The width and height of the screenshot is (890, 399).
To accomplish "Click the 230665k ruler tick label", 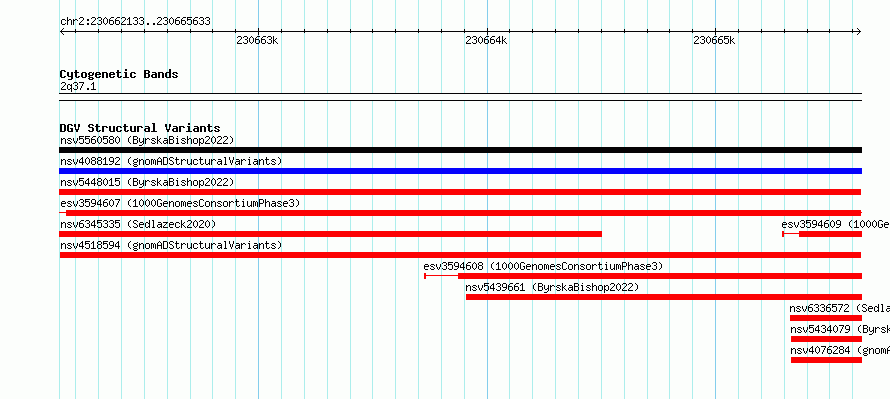I will click(715, 41).
